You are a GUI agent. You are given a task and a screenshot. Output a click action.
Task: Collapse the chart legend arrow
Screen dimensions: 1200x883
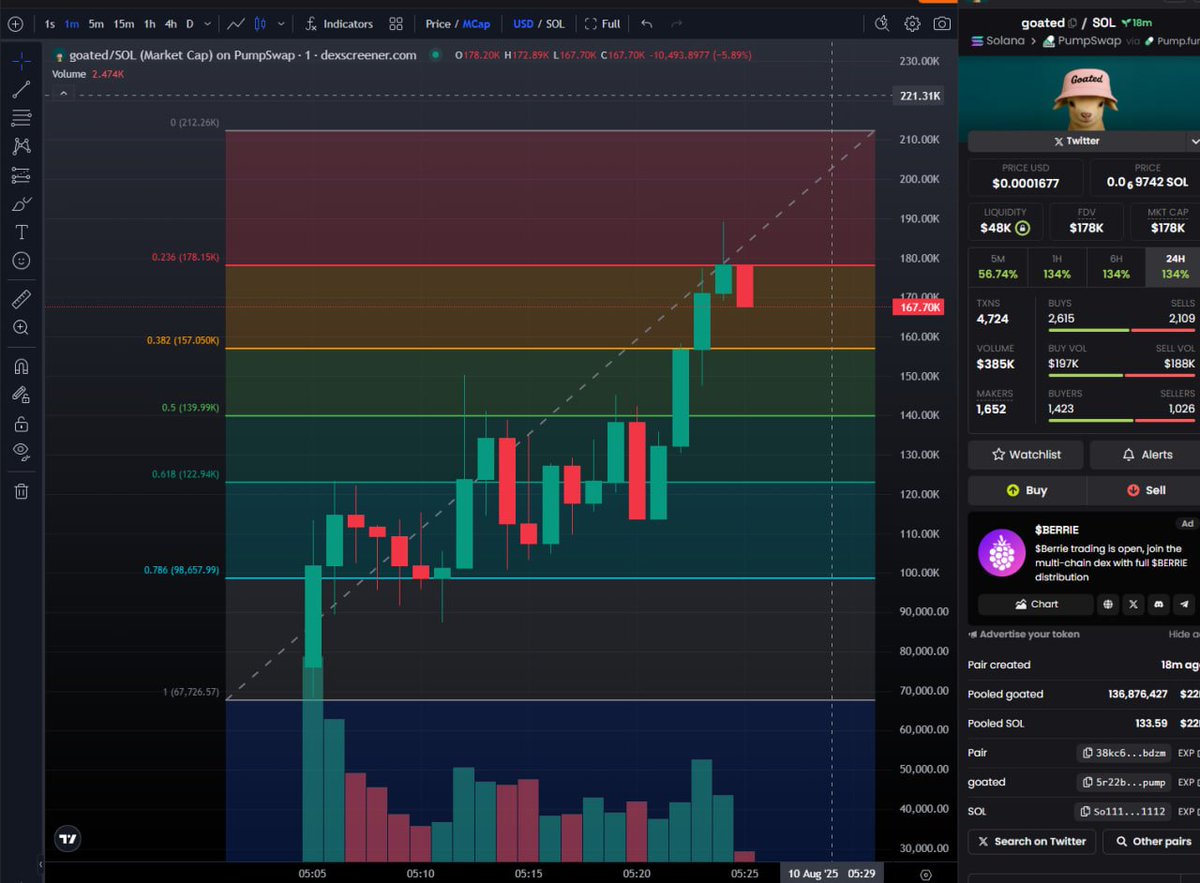click(x=63, y=93)
